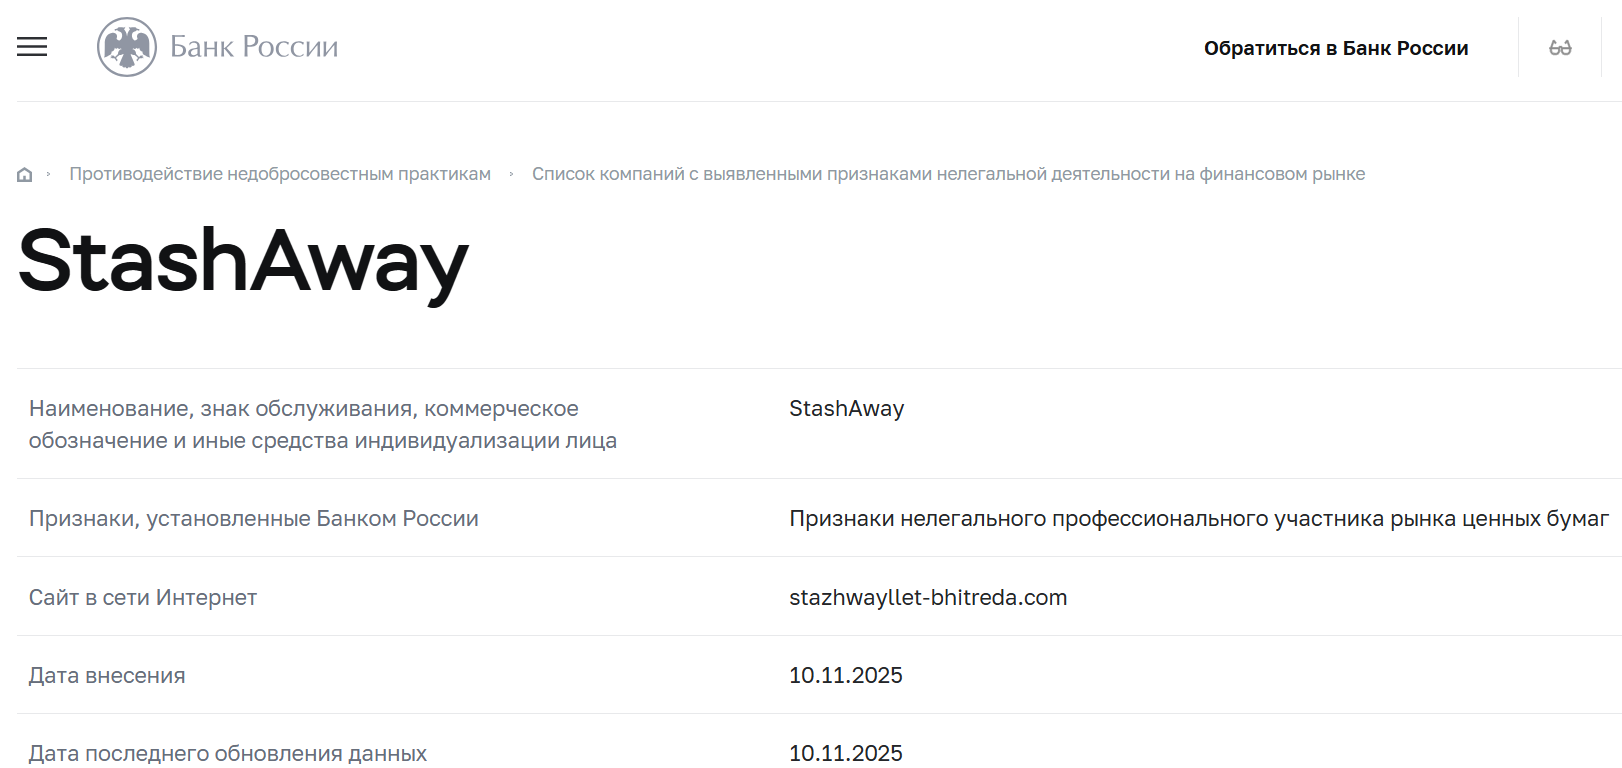Viewport: 1622px width, 768px height.
Task: Click Обратиться в Банк России link
Action: click(x=1336, y=48)
